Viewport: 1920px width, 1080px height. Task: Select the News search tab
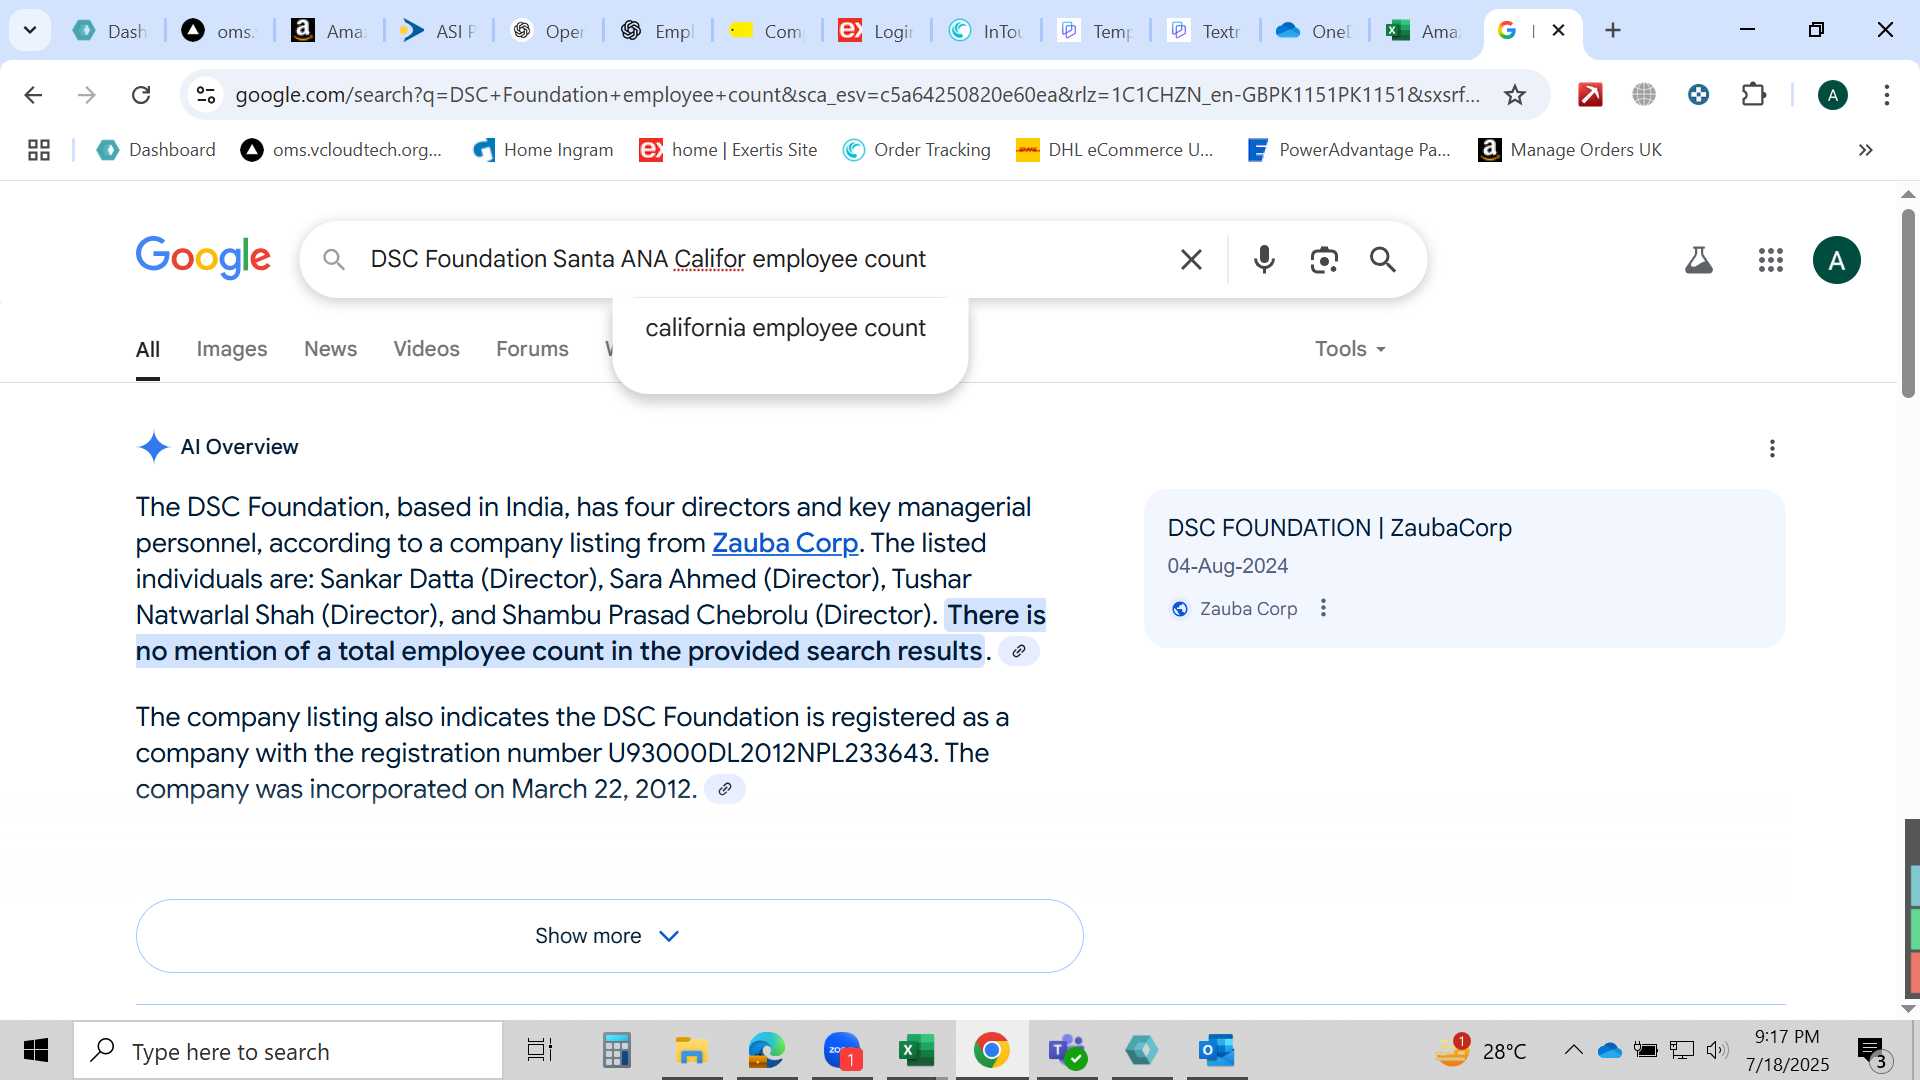tap(330, 349)
